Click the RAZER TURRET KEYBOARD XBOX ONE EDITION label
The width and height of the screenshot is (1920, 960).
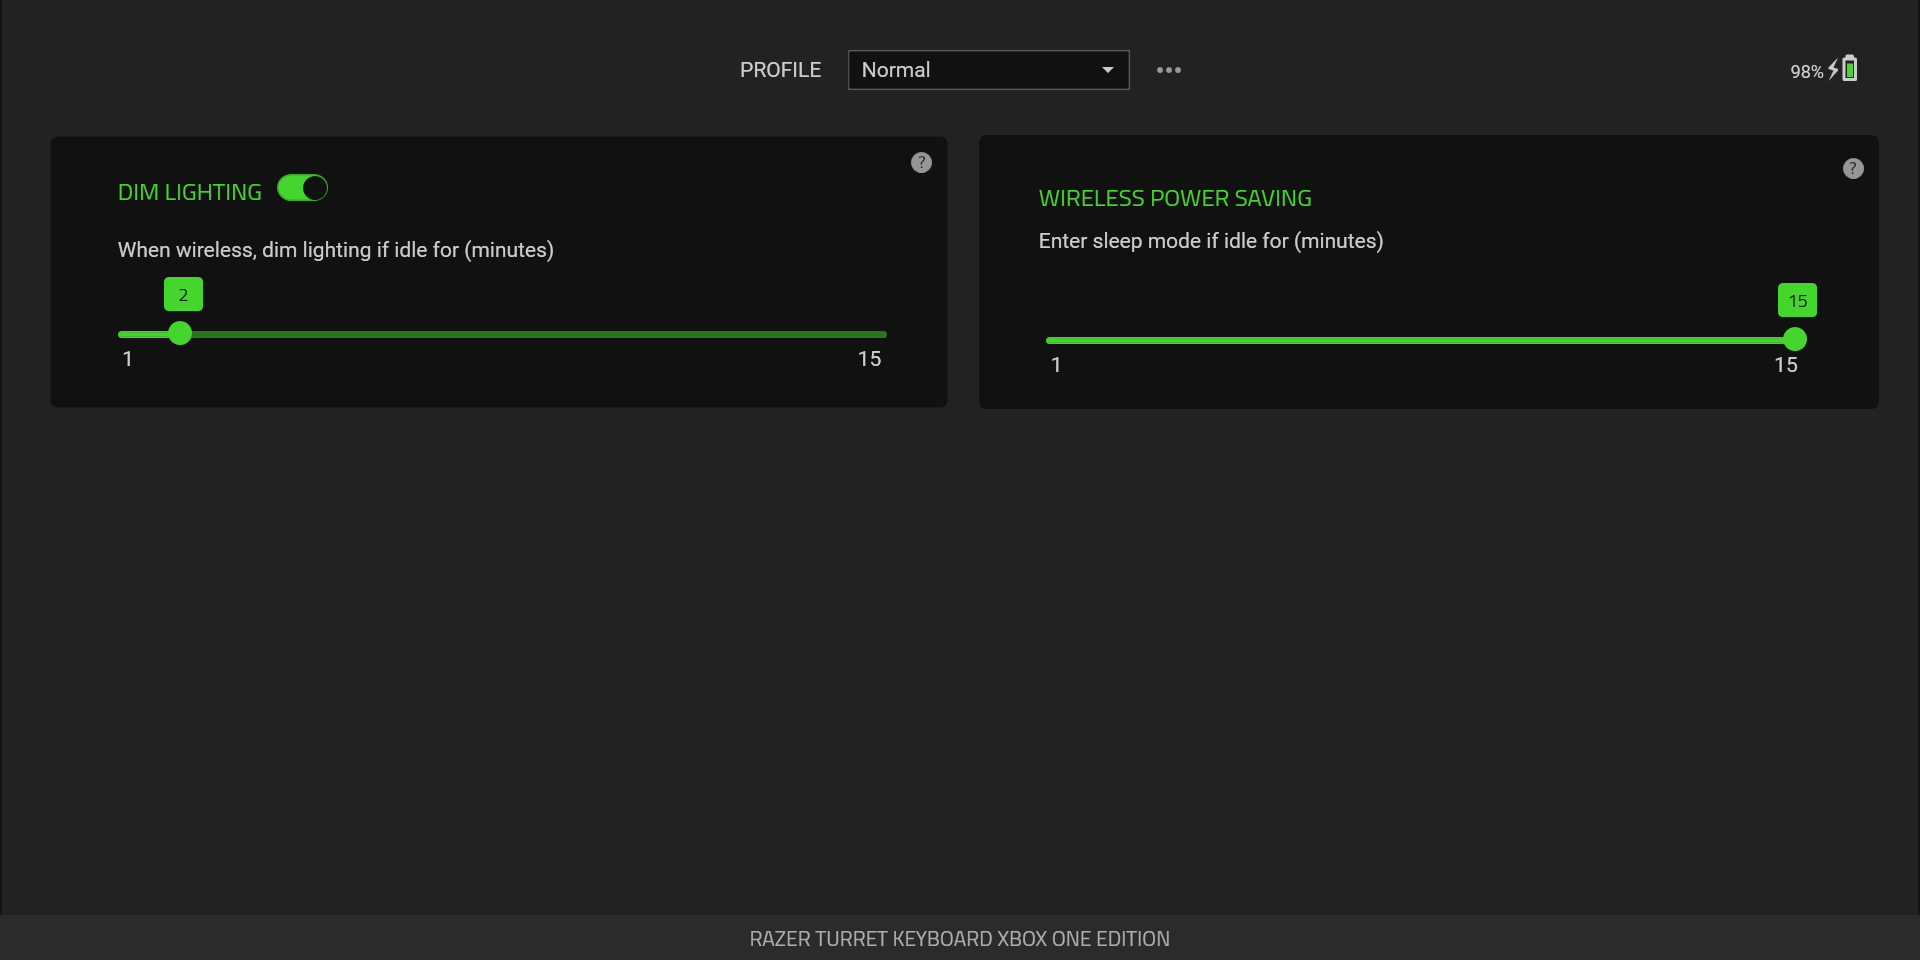pyautogui.click(x=959, y=938)
